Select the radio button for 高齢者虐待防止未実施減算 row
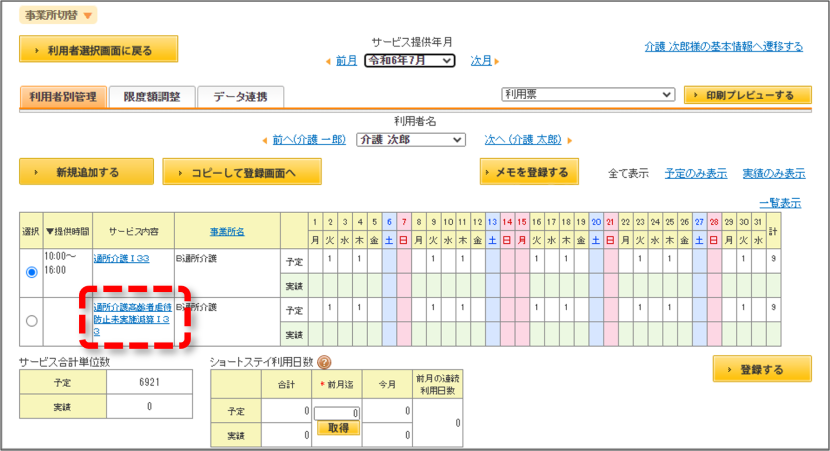The image size is (830, 451). (32, 321)
